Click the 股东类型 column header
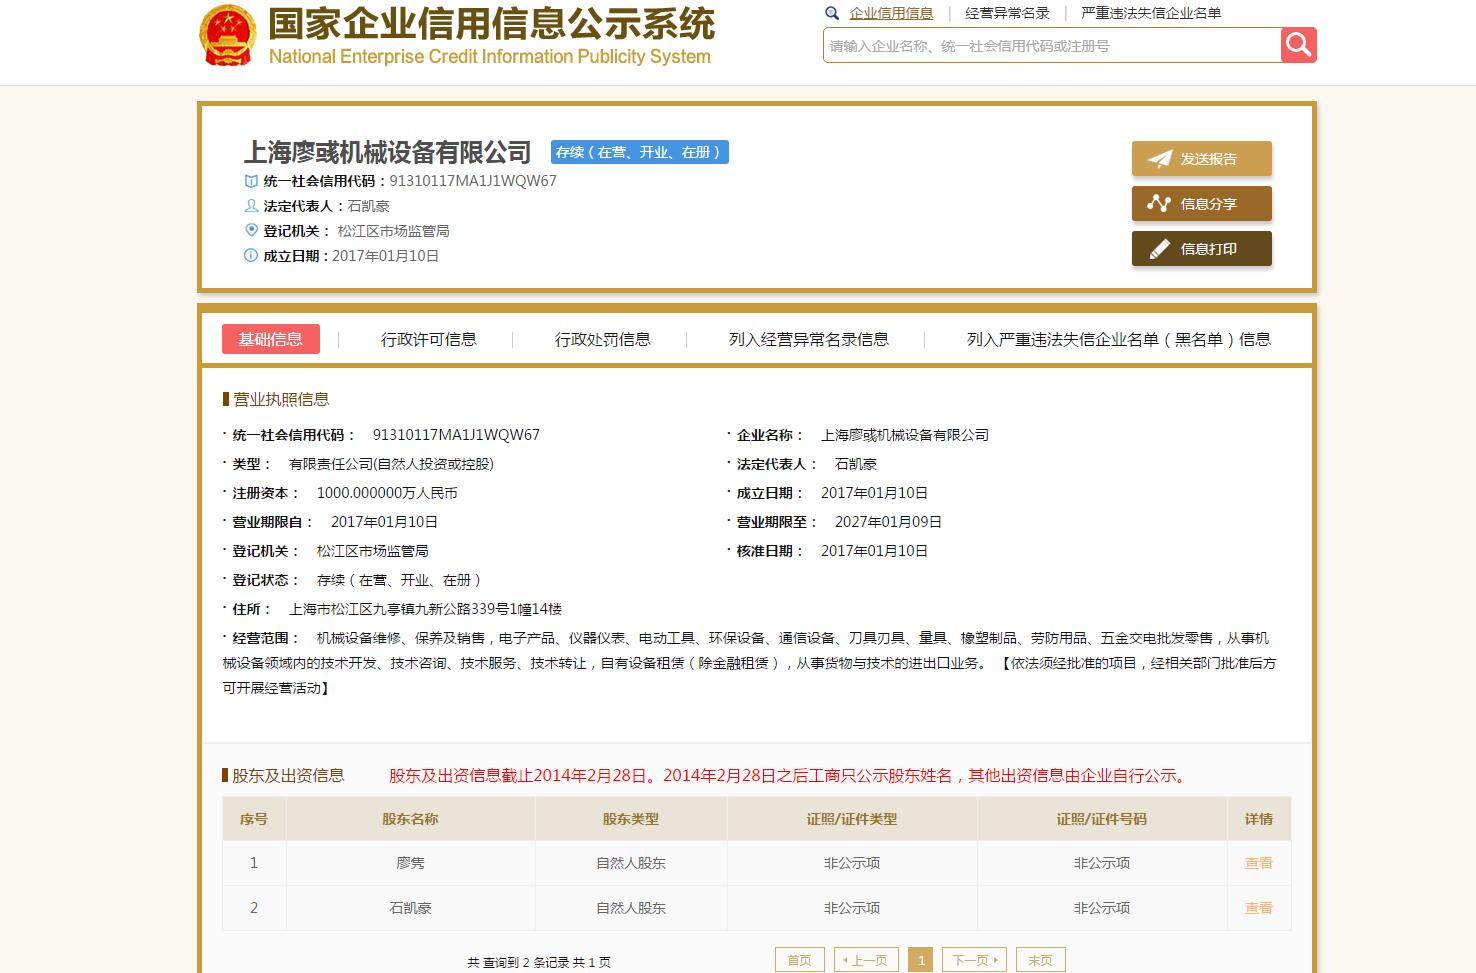Viewport: 1476px width, 973px height. 631,819
